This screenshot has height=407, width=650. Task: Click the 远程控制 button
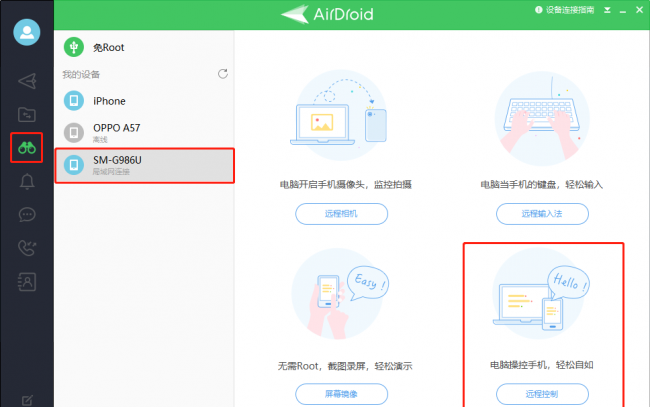pos(542,394)
